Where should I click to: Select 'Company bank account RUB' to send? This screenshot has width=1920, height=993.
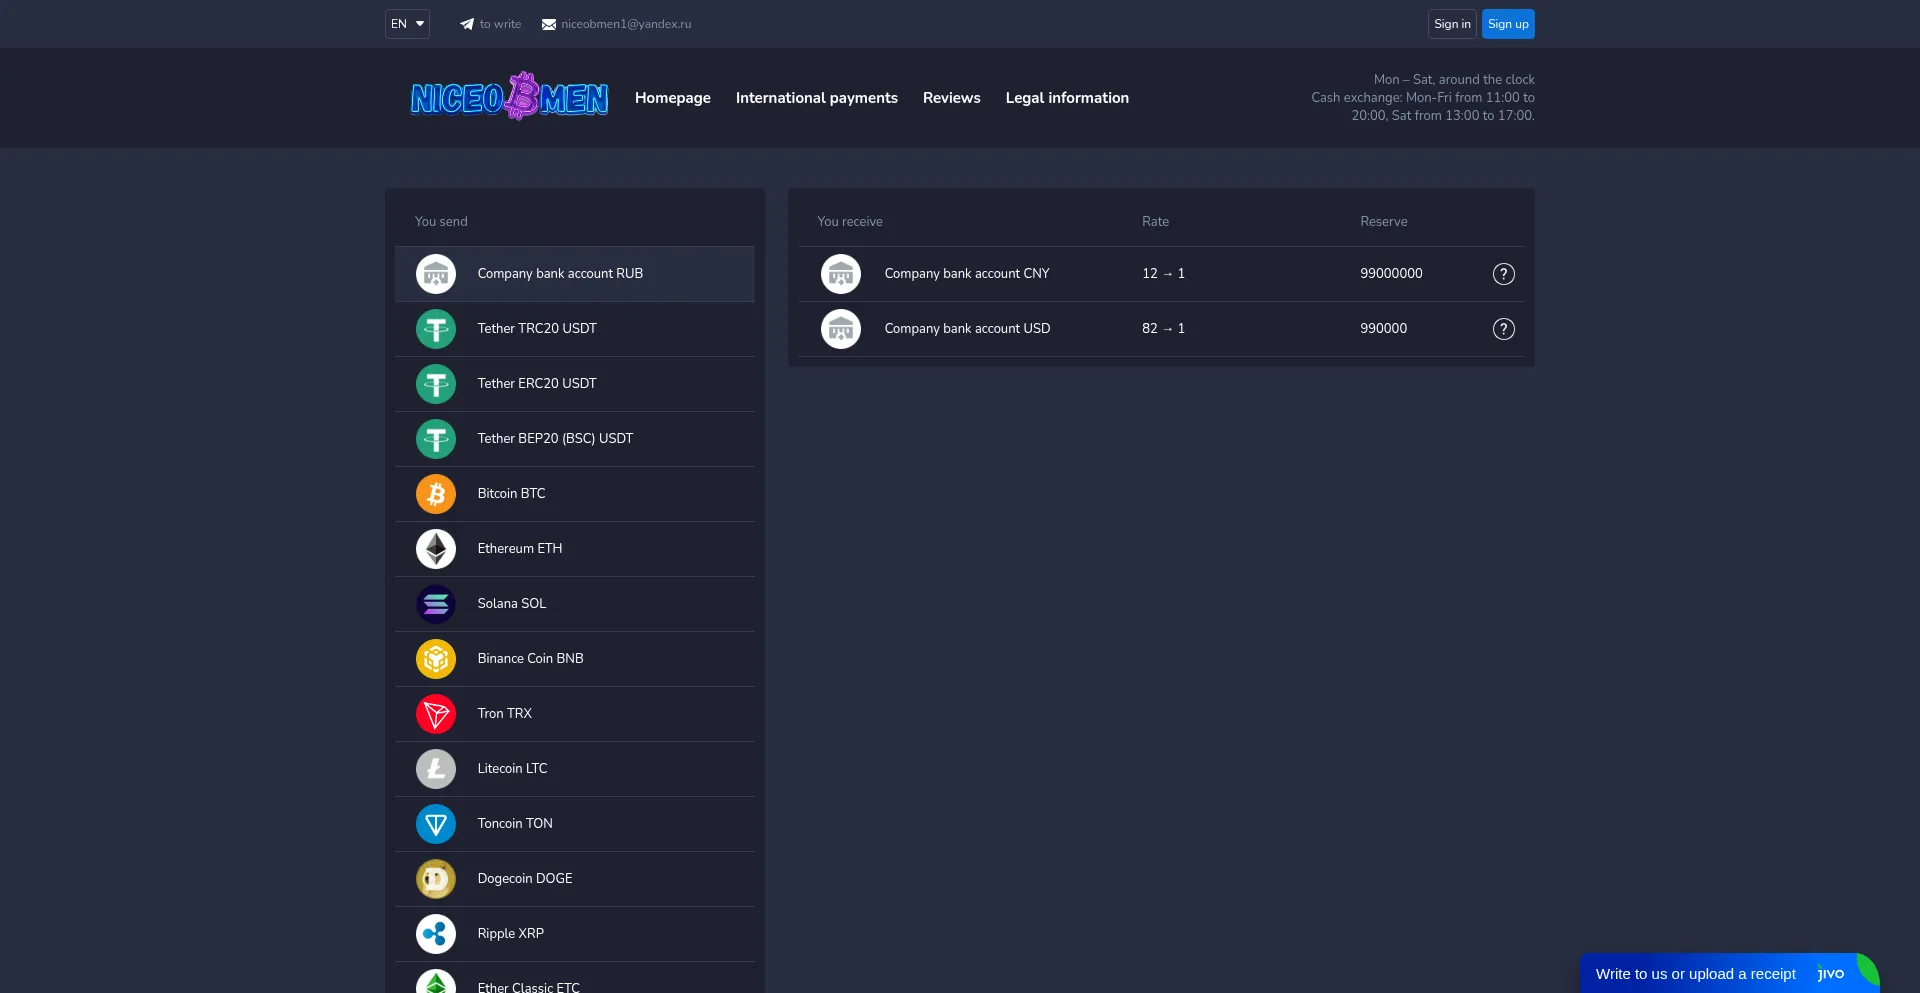(575, 274)
